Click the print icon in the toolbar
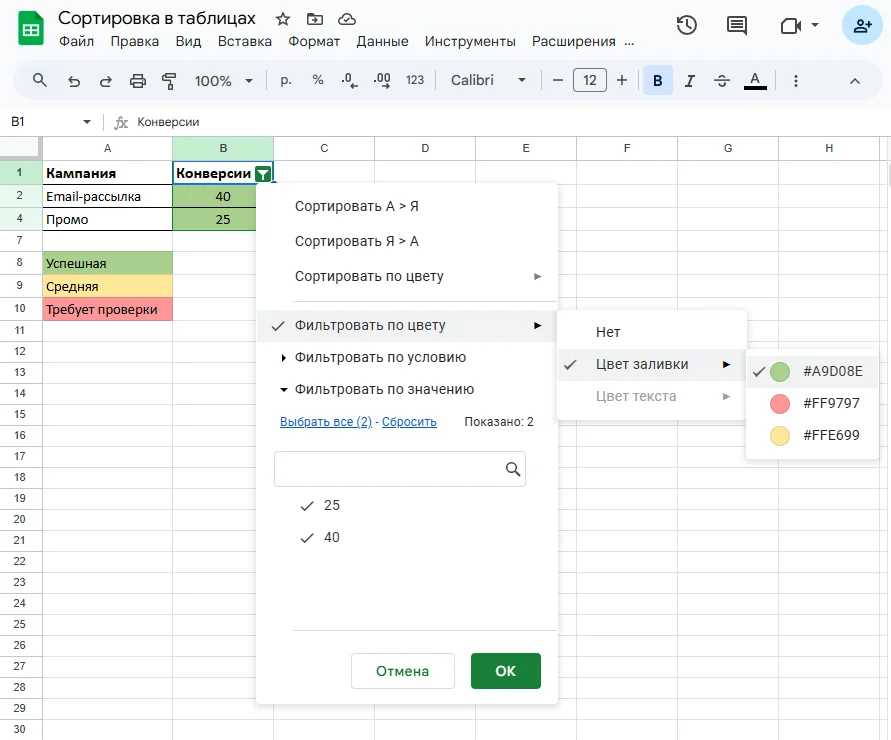Viewport: 891px width, 740px height. coord(138,81)
